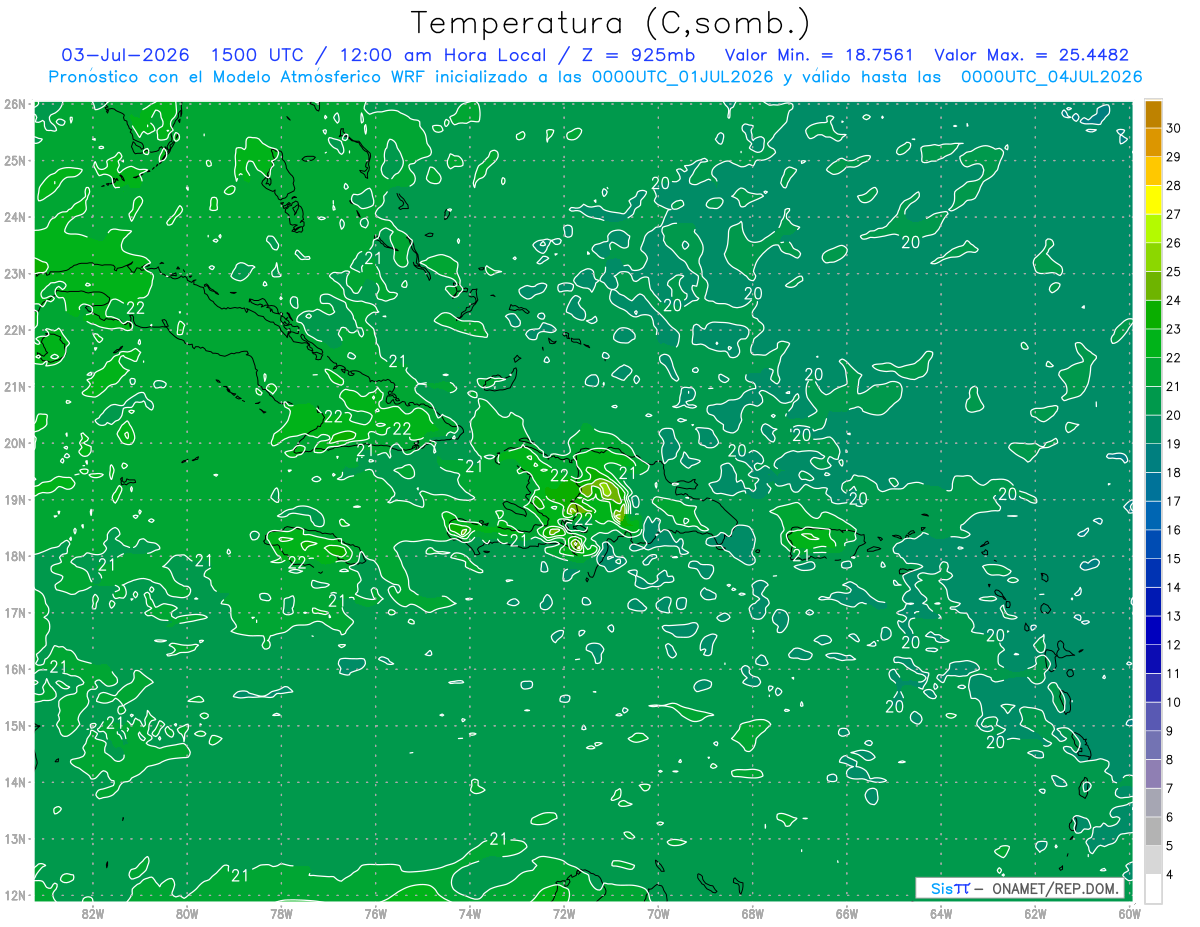Click the 'Sisπ' logo text

(950, 888)
